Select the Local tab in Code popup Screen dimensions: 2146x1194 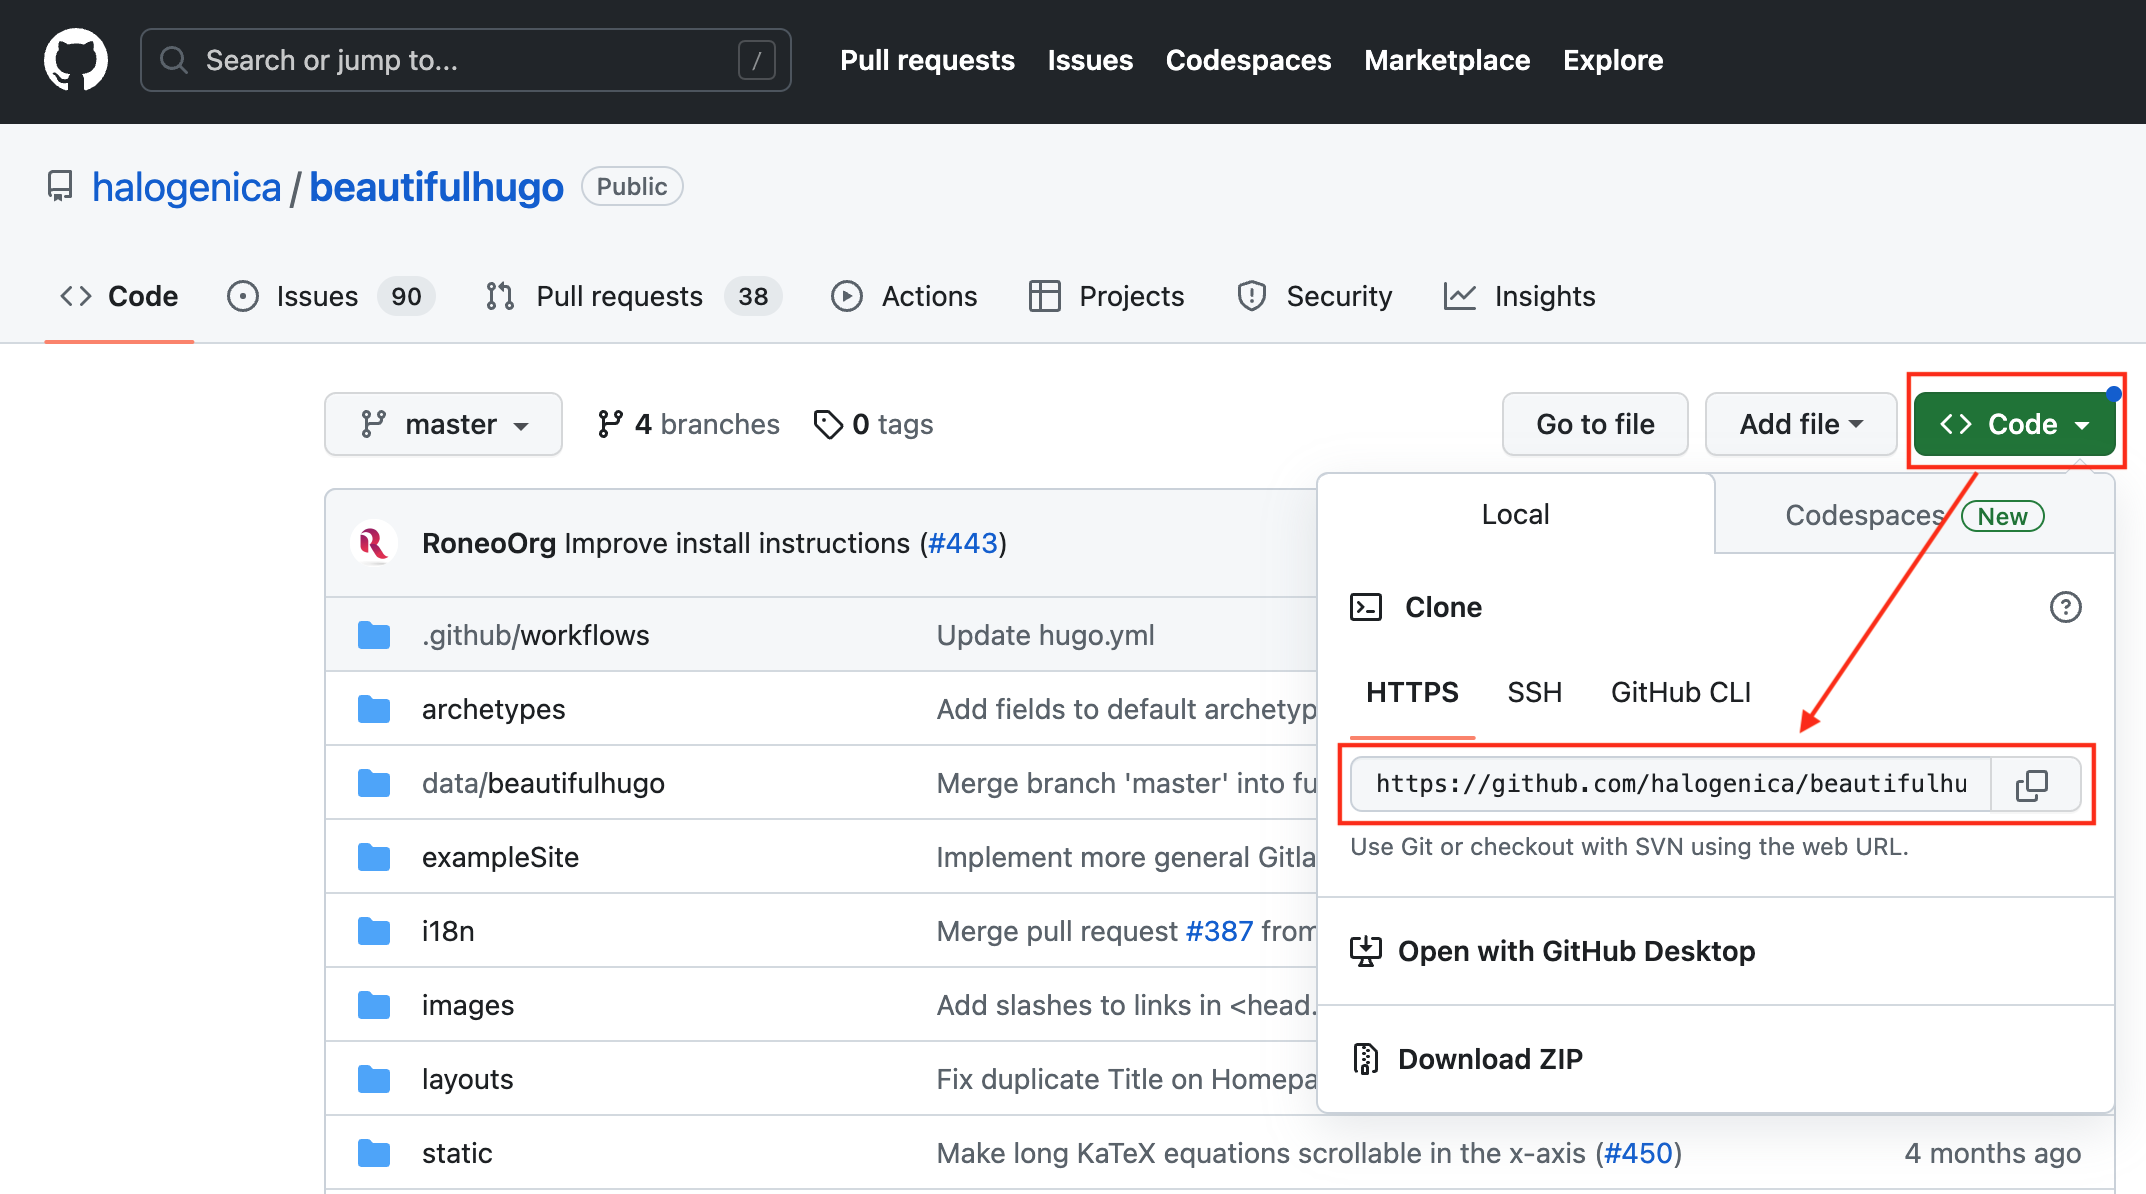[x=1516, y=514]
